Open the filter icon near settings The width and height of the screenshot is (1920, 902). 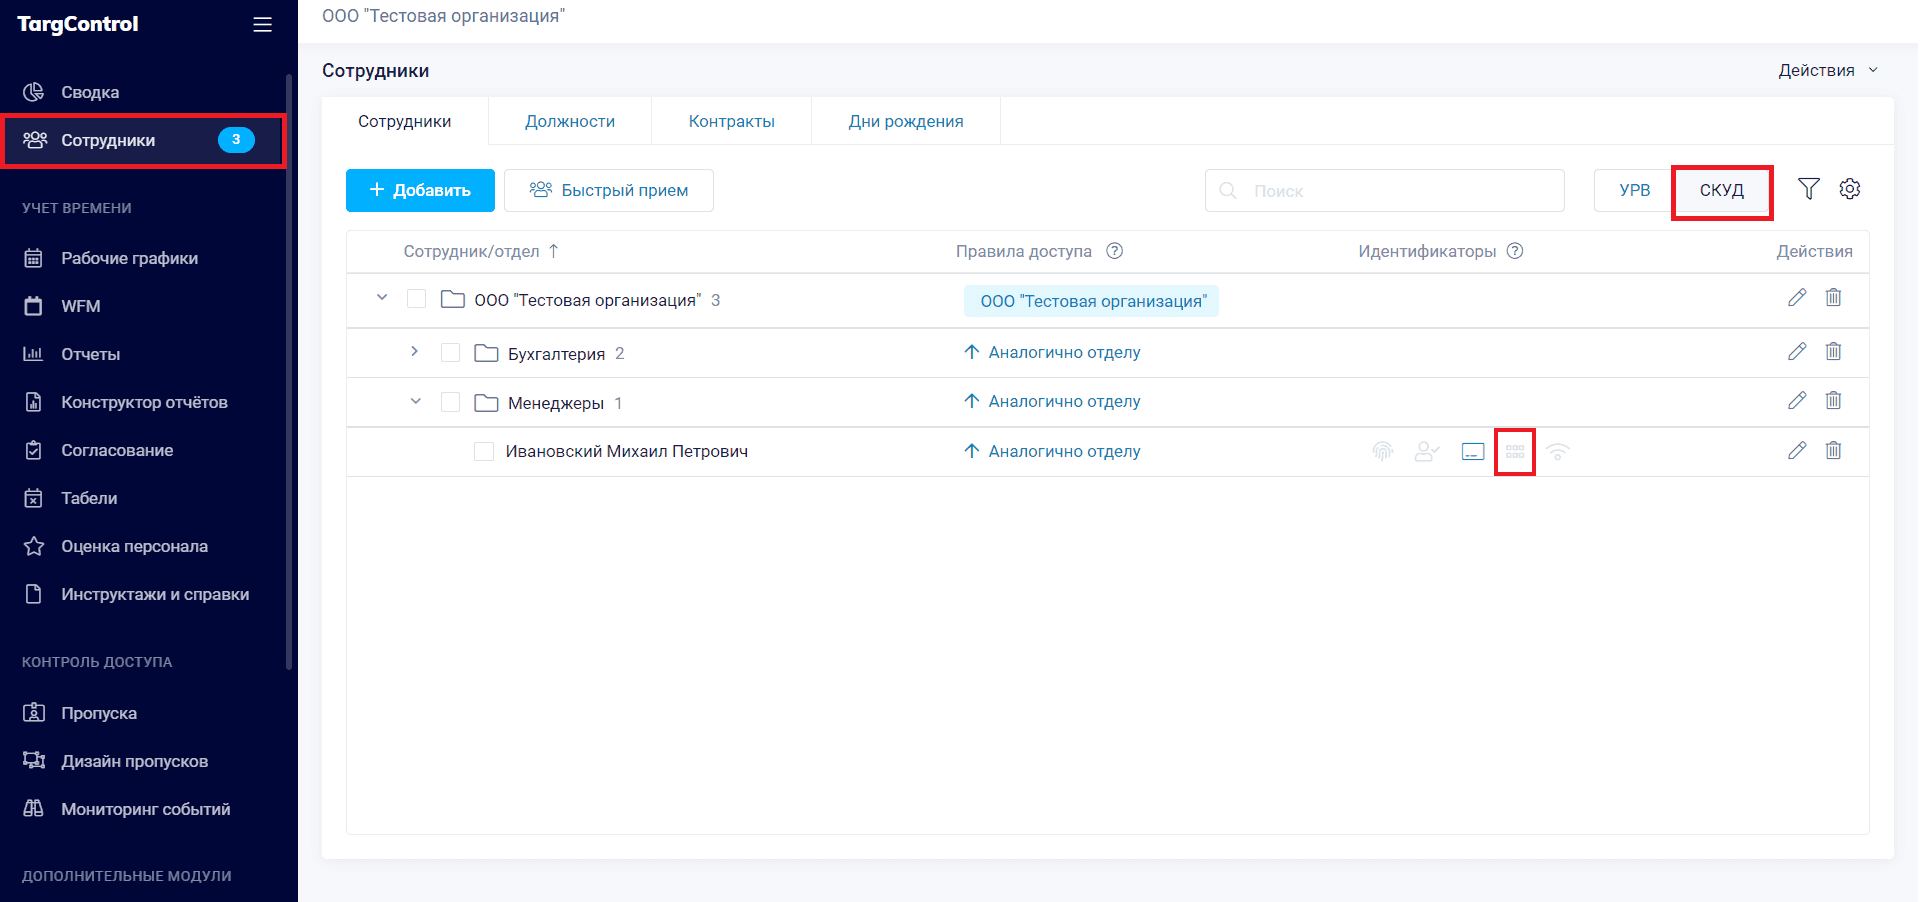pyautogui.click(x=1809, y=188)
